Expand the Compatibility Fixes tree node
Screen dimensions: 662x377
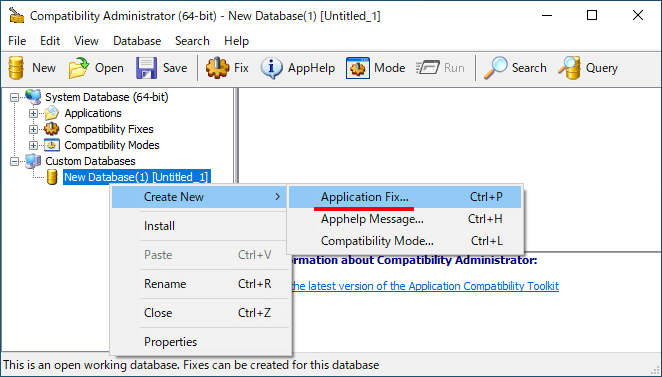[33, 130]
